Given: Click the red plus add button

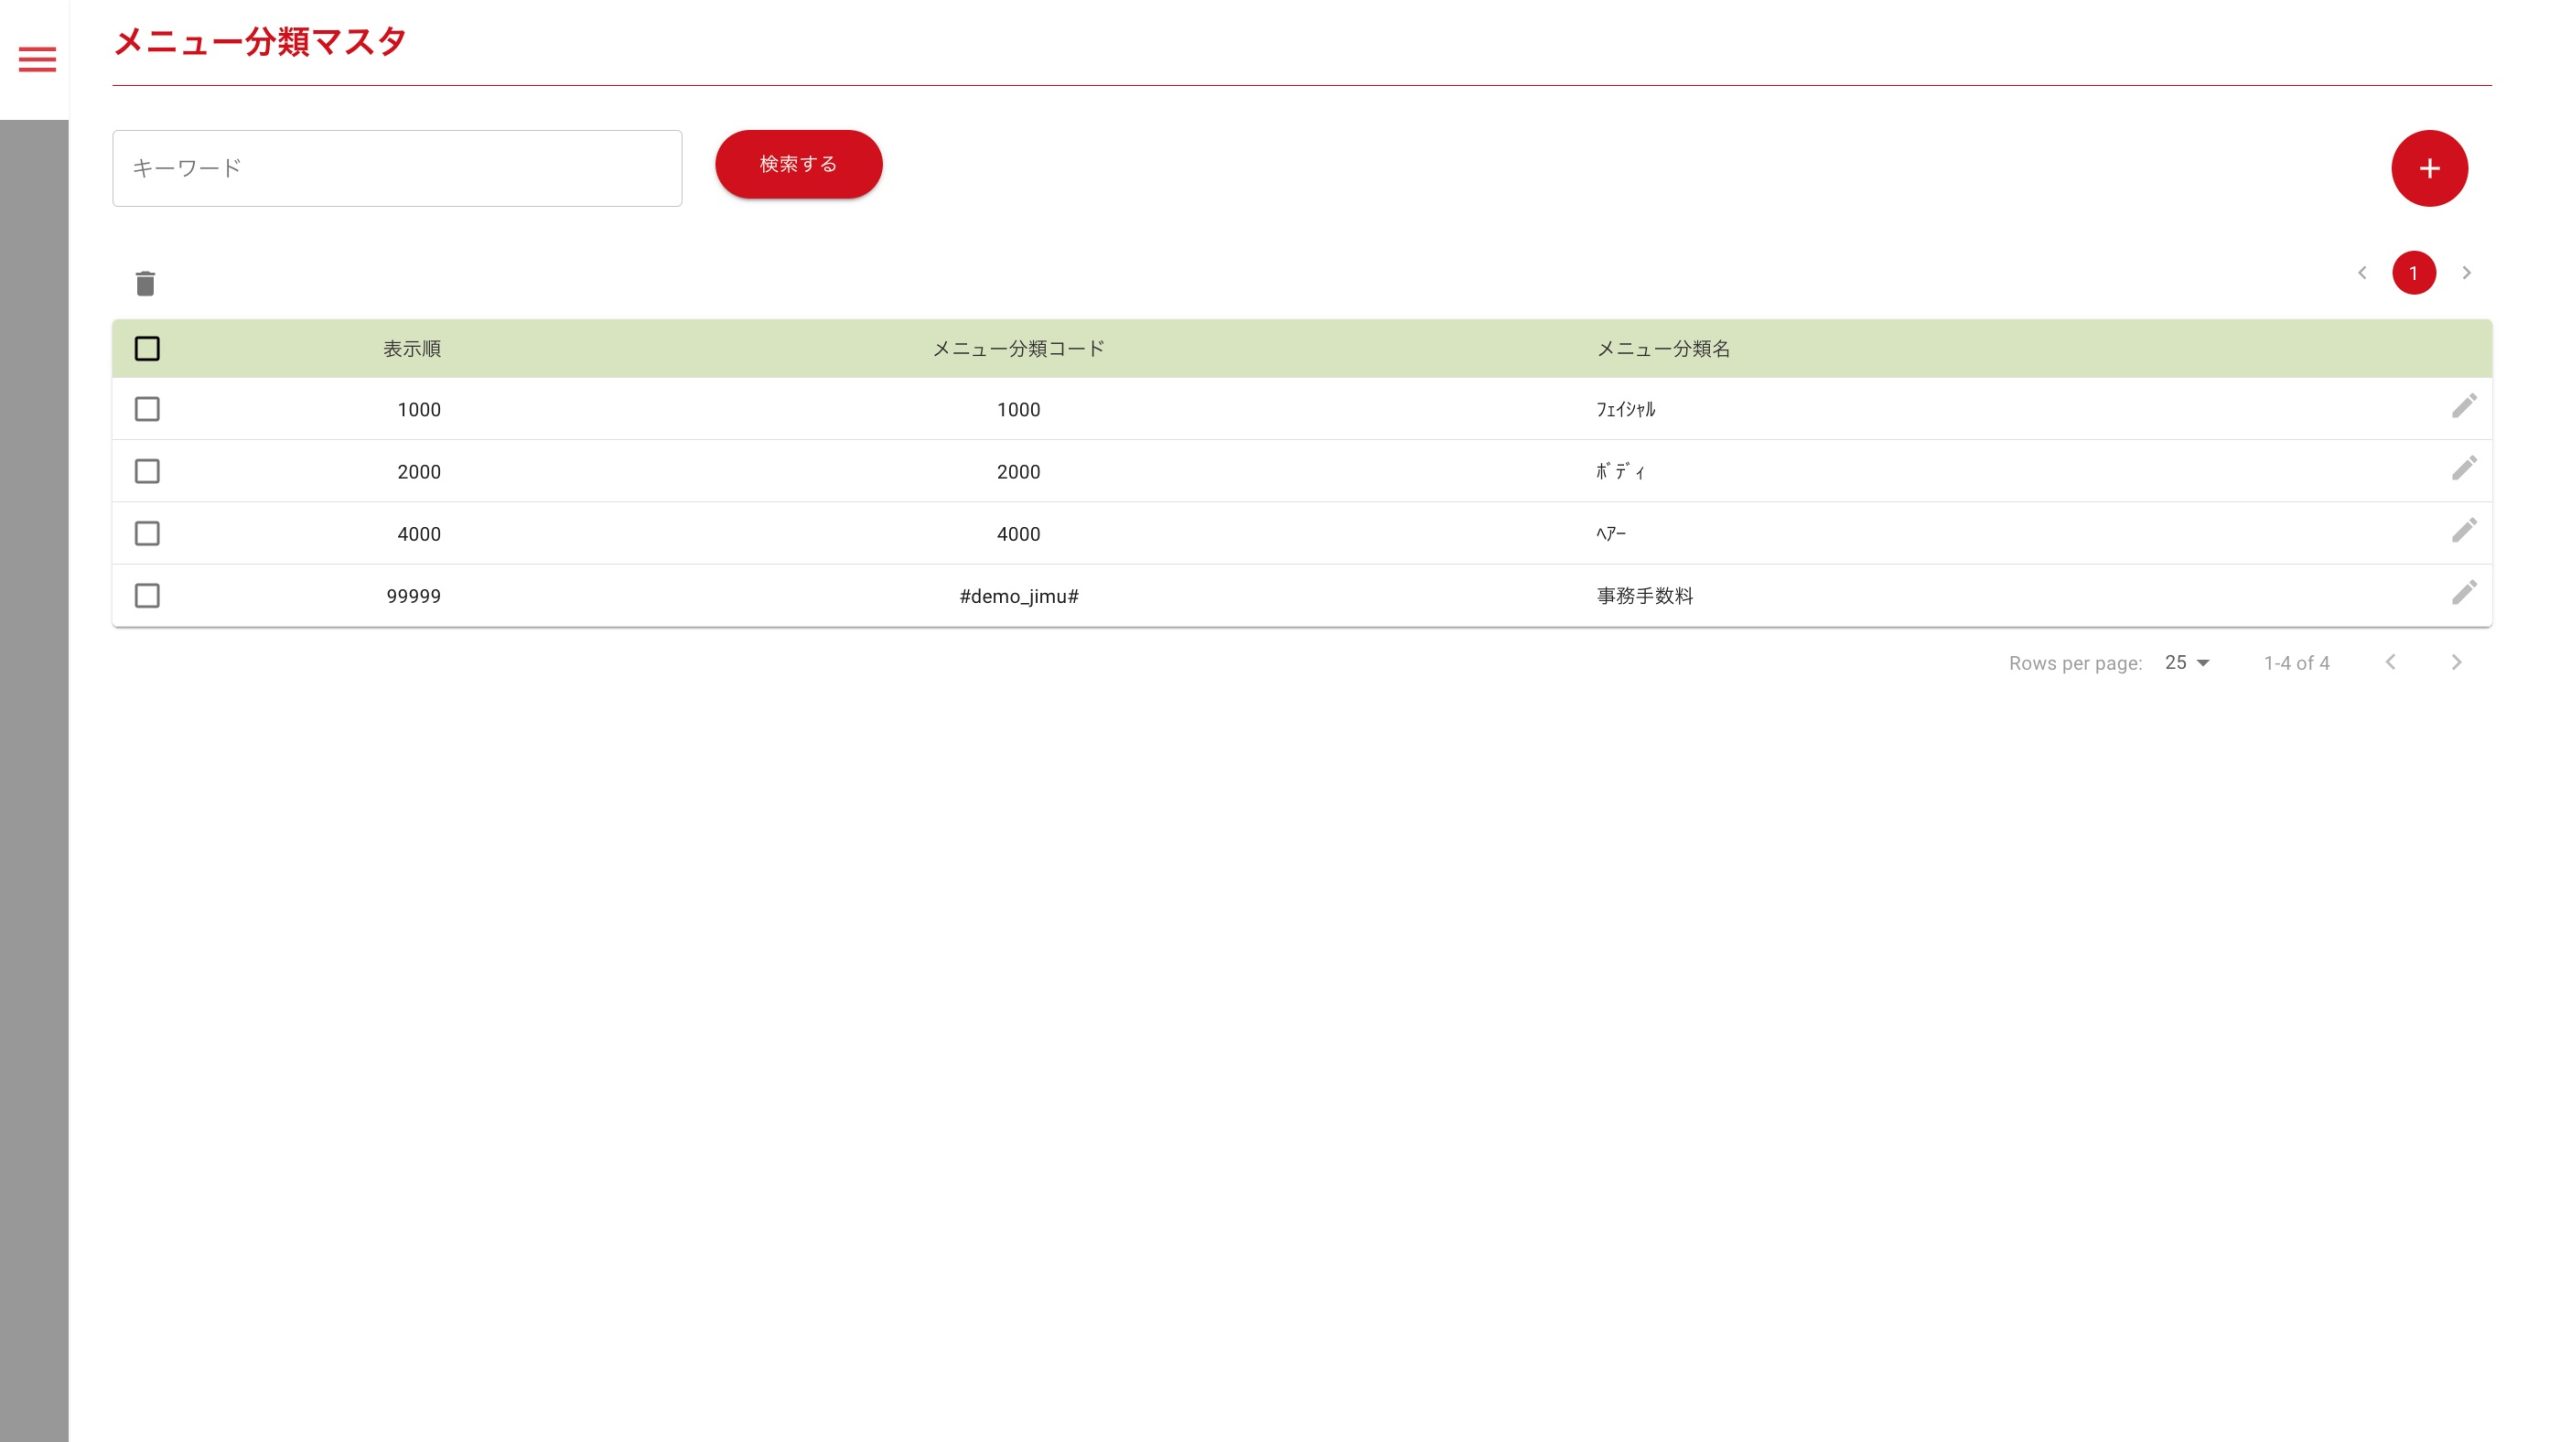Looking at the screenshot, I should click(2429, 168).
